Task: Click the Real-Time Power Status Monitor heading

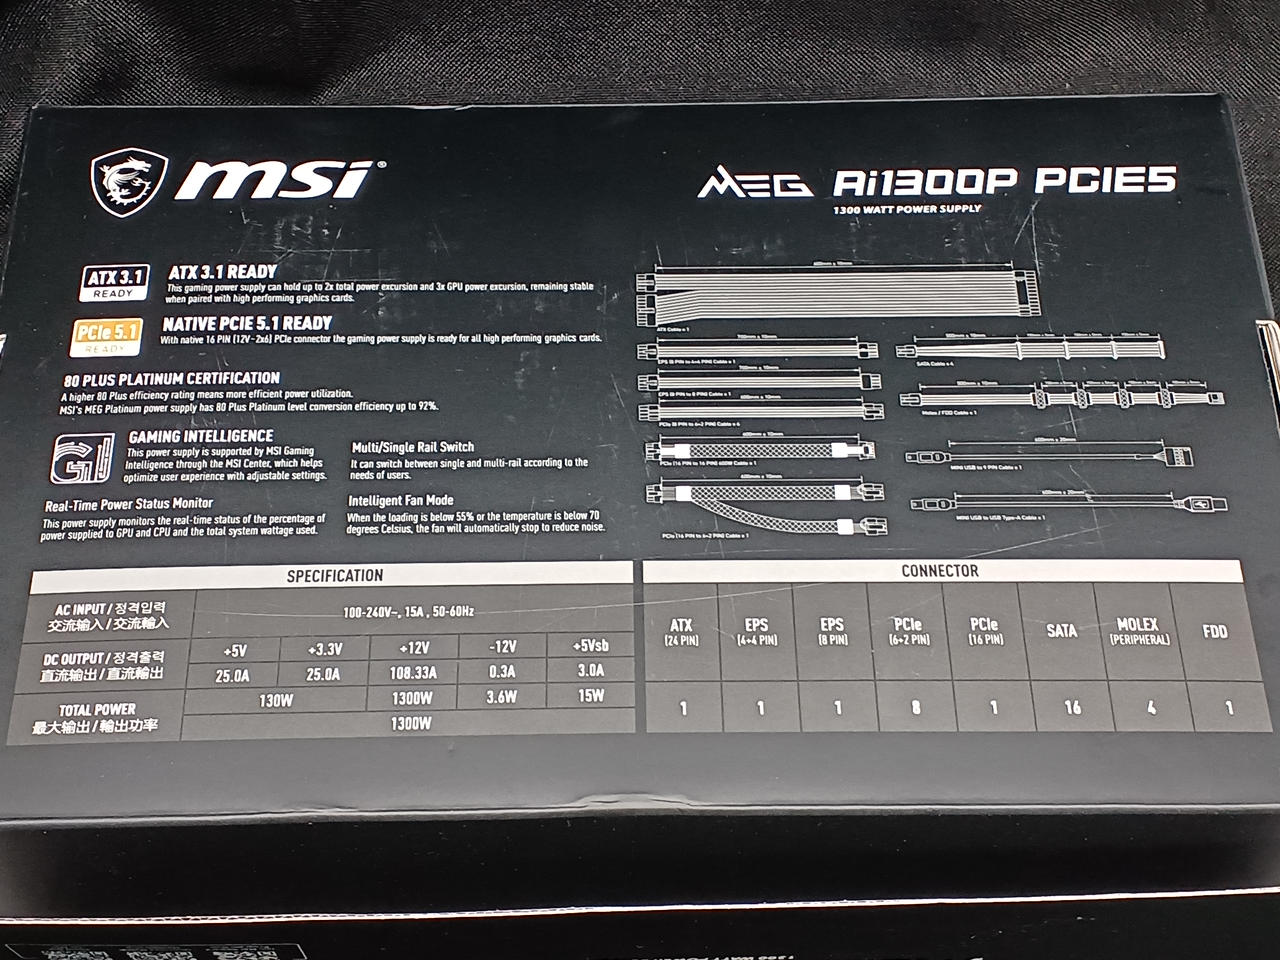Action: pyautogui.click(x=128, y=503)
